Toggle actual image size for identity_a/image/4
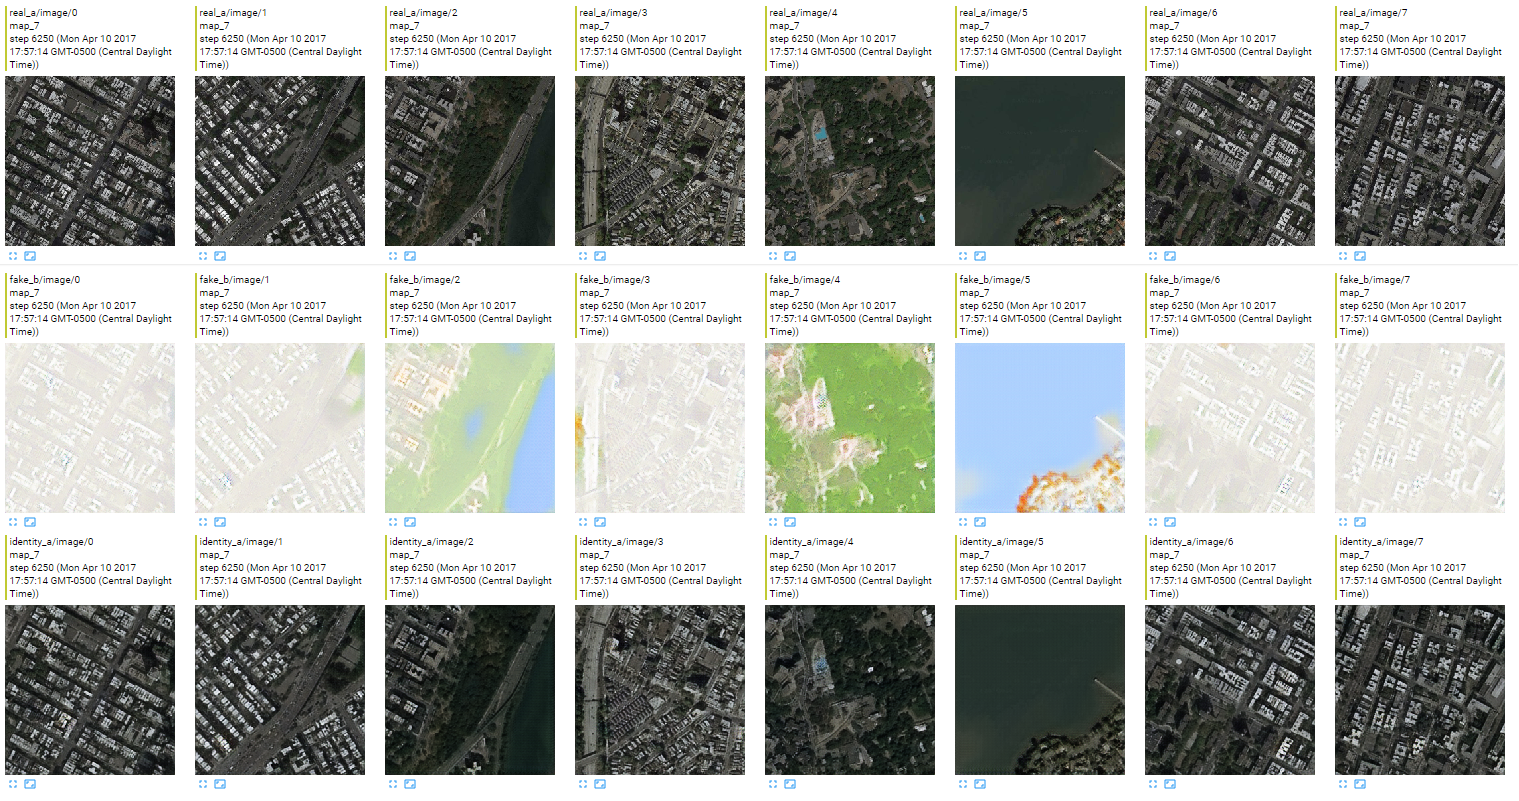Image resolution: width=1519 pixels, height=801 pixels. [x=789, y=784]
